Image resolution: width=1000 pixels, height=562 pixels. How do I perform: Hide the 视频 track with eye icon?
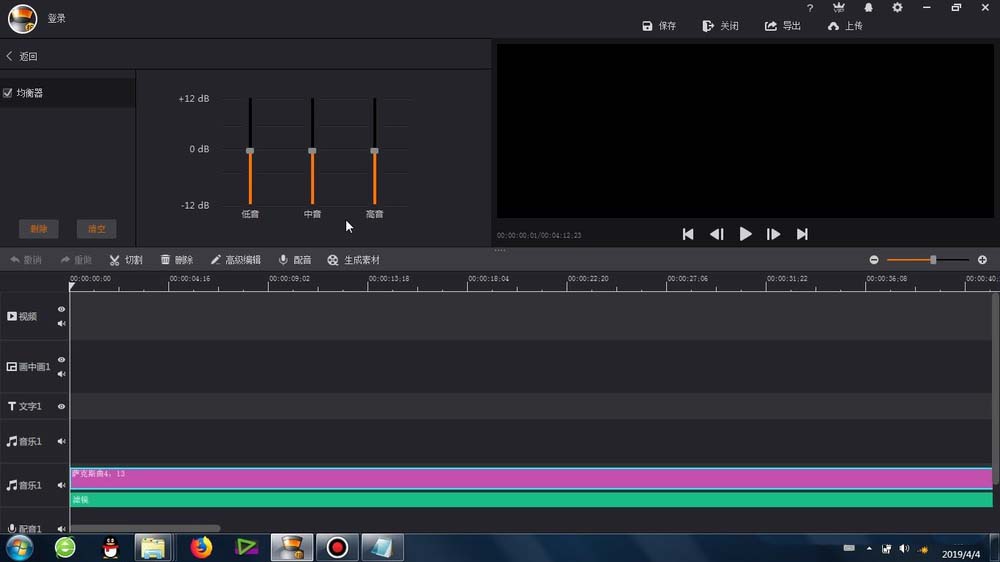click(61, 309)
